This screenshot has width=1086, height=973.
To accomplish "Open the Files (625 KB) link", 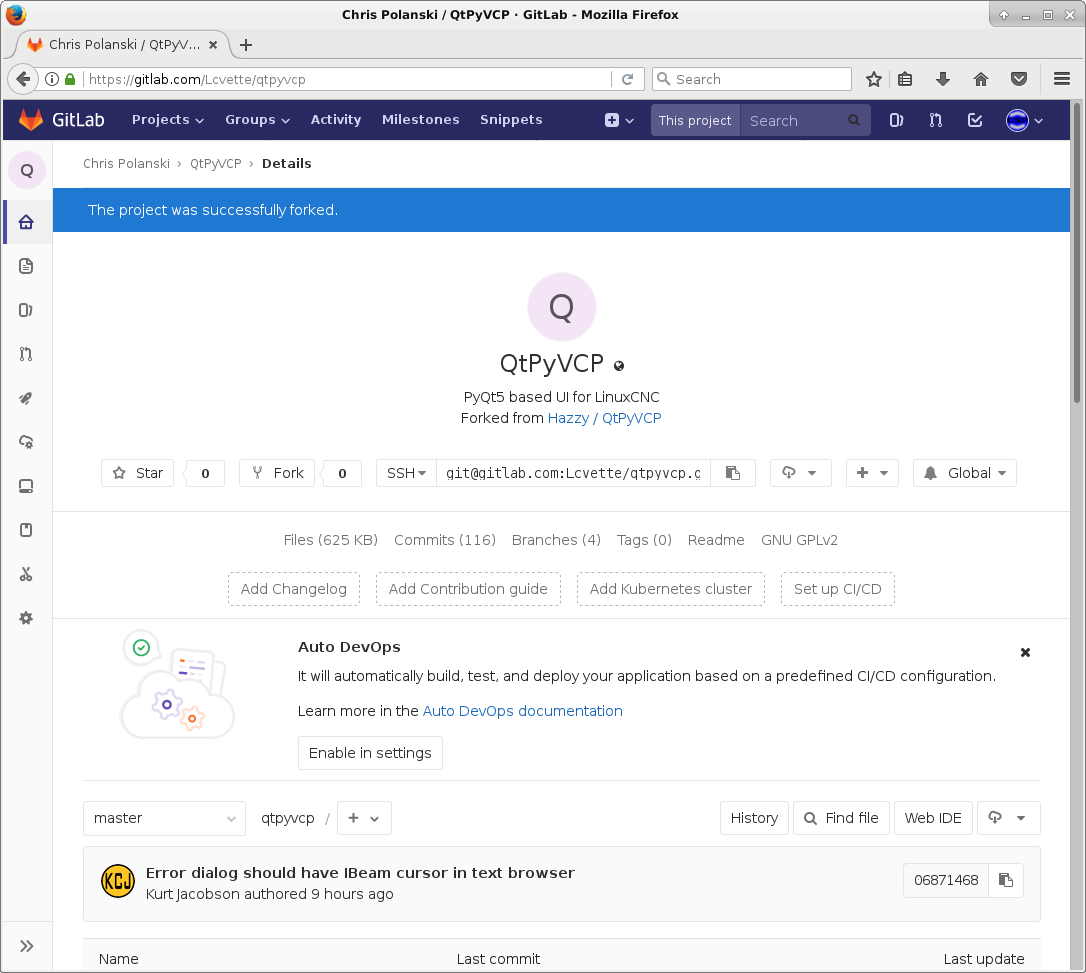I will [330, 540].
